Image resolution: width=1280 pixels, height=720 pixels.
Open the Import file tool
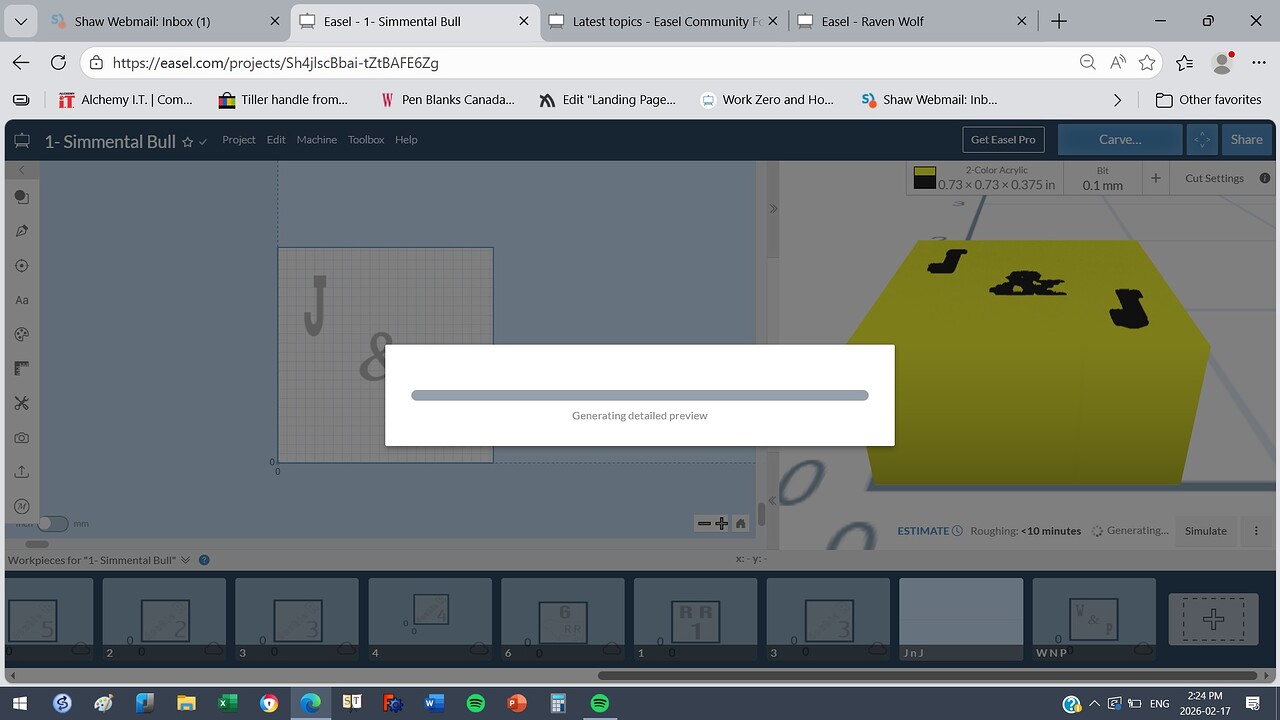point(21,470)
